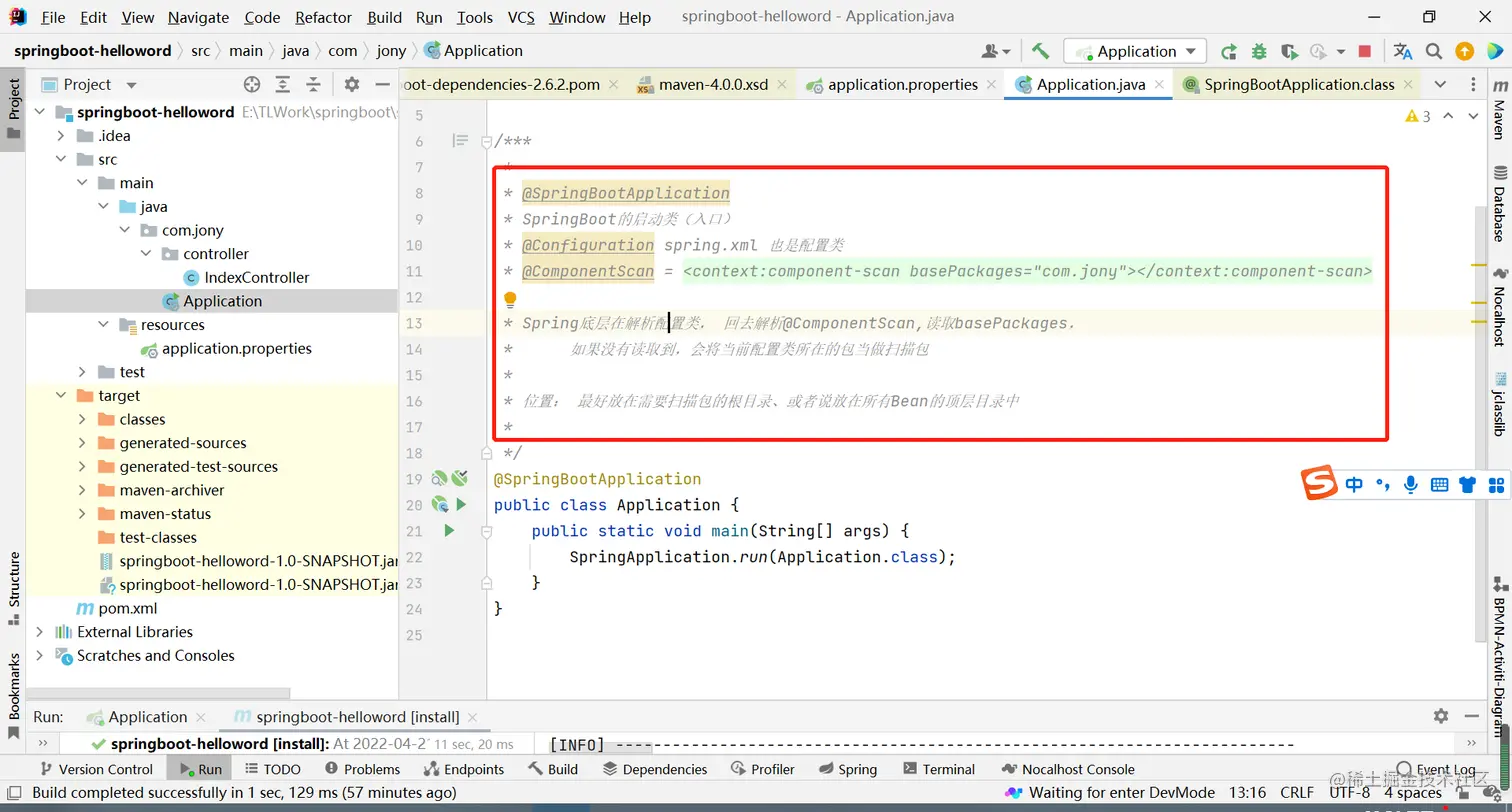Collapse all nodes in Project panel

tap(314, 85)
